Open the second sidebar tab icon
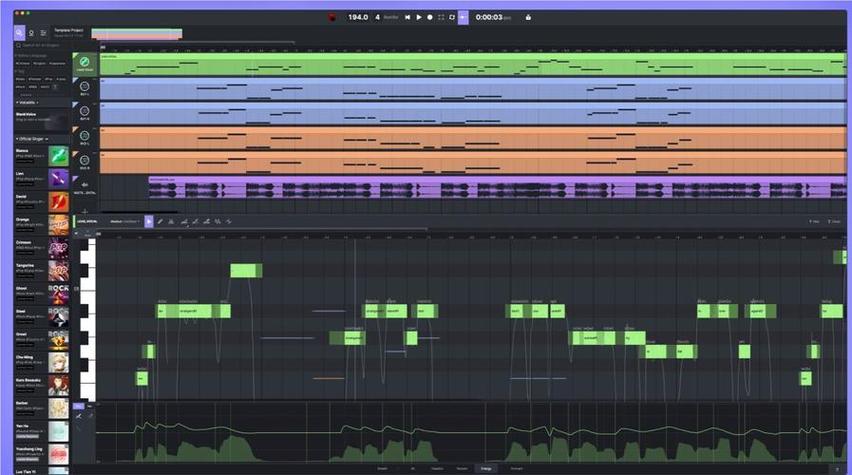This screenshot has width=852, height=475. 31,33
